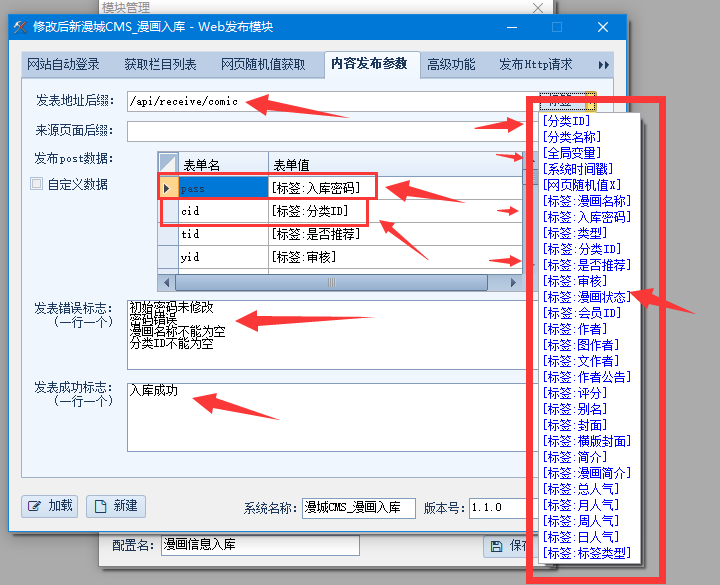Select the cid form value cell

(x=318, y=211)
